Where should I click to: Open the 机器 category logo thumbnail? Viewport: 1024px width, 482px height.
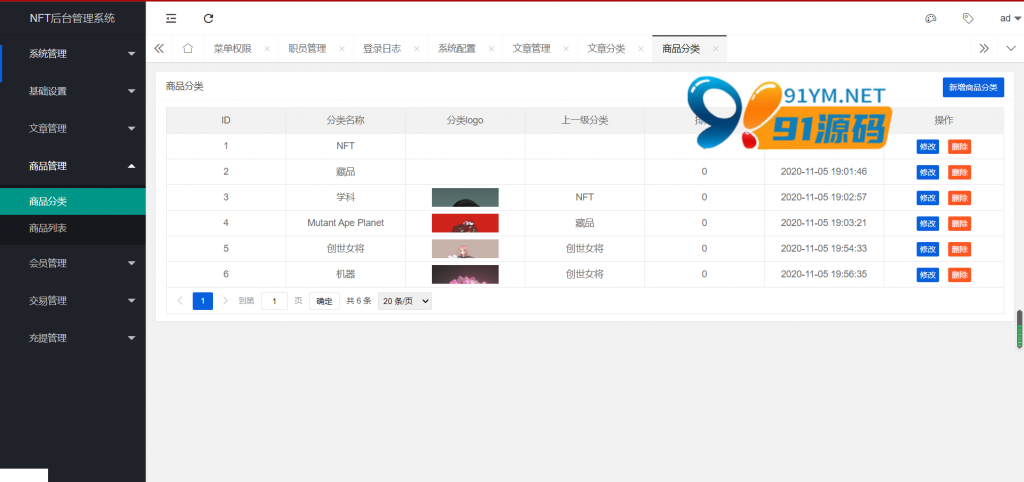[x=465, y=274]
